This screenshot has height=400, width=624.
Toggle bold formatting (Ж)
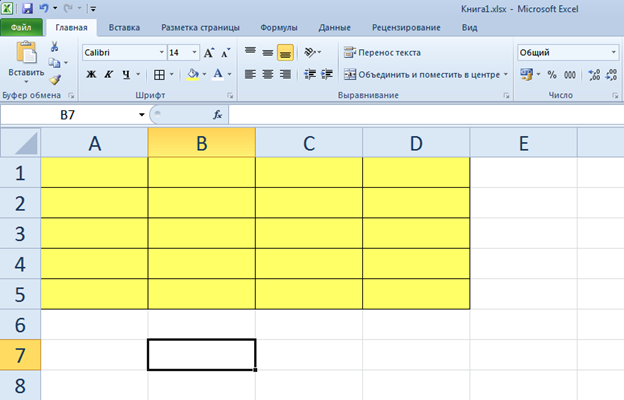91,74
